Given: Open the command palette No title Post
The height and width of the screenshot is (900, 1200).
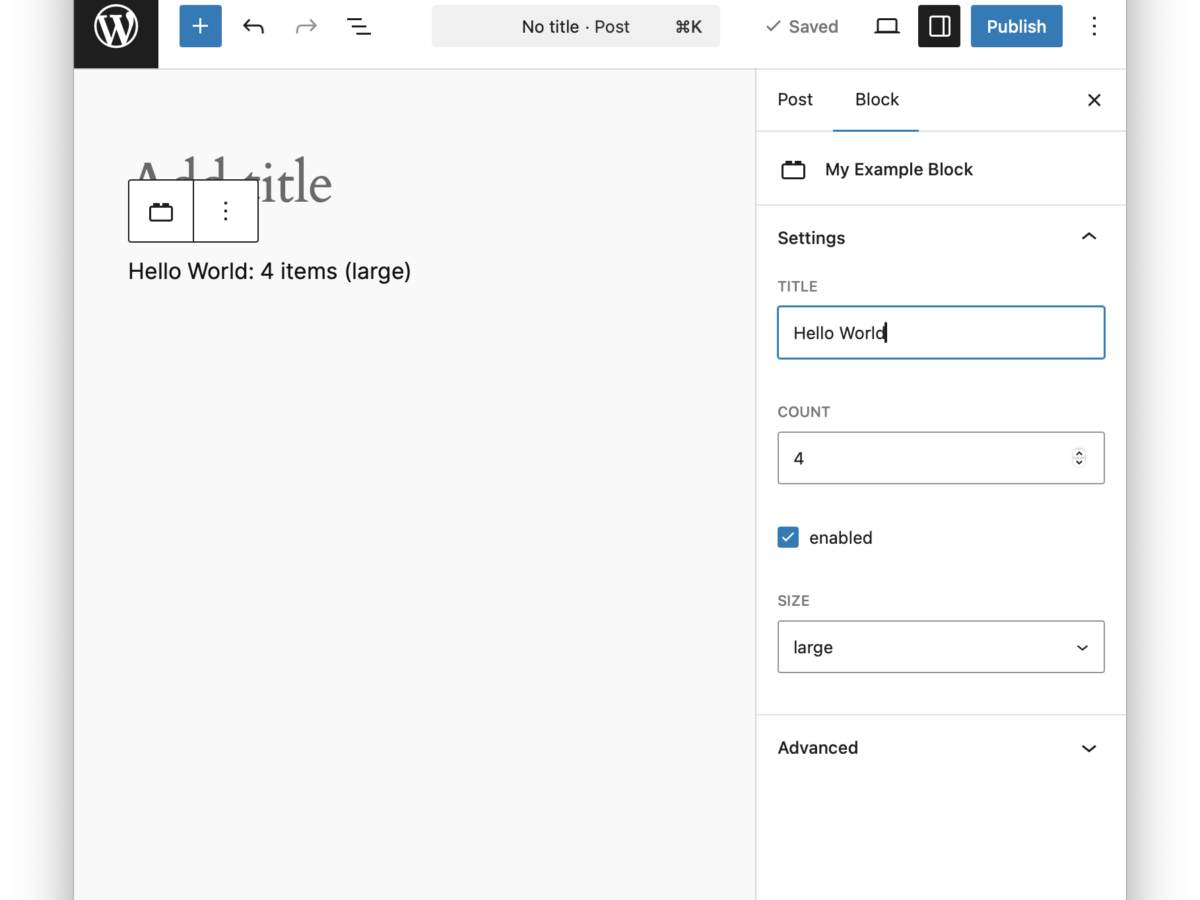Looking at the screenshot, I should click(576, 26).
